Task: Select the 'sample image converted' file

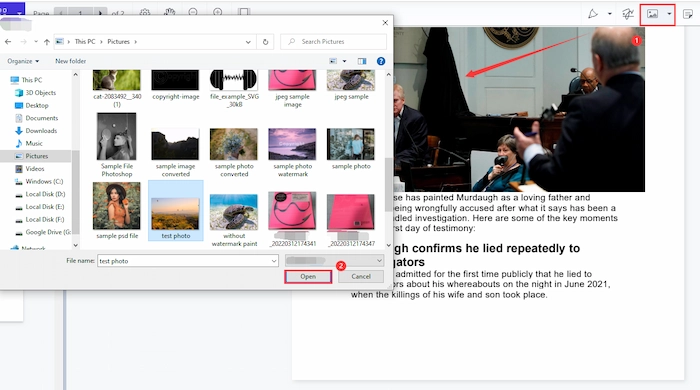Action: [x=175, y=153]
